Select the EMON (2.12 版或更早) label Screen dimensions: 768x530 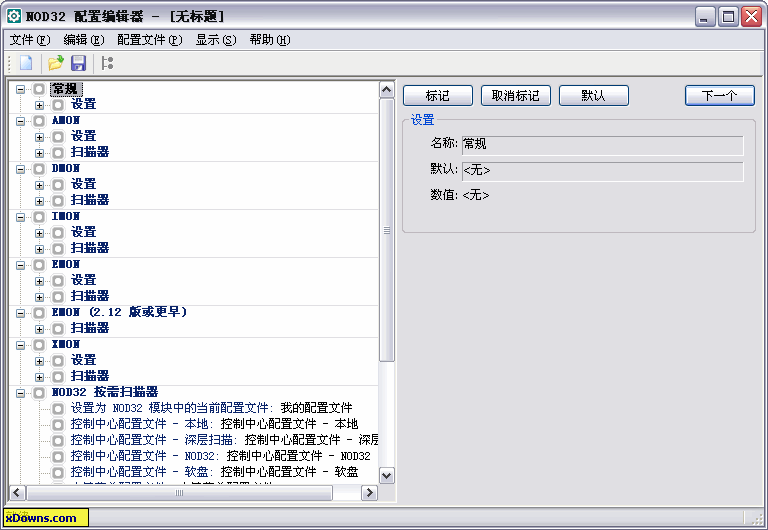(x=120, y=313)
